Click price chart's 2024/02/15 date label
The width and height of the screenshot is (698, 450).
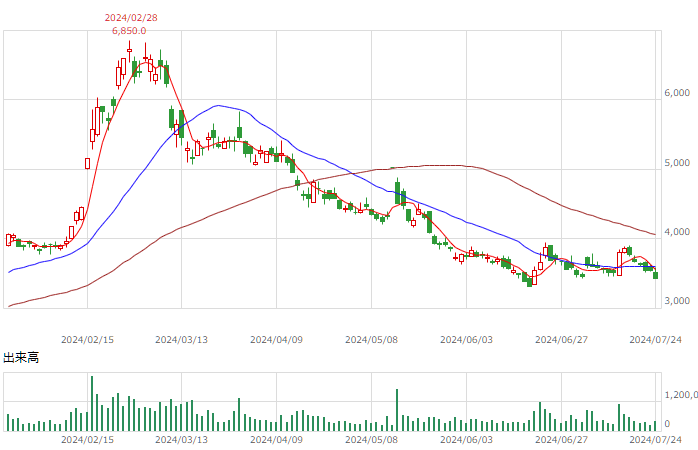pos(87,340)
